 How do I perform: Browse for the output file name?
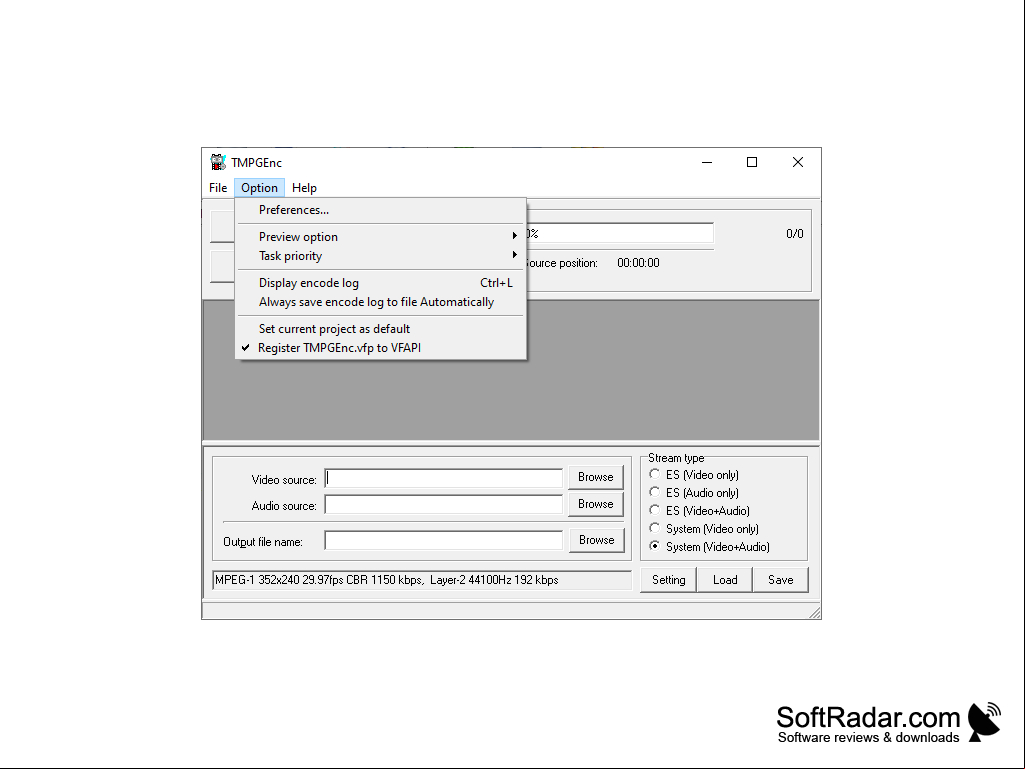(596, 539)
